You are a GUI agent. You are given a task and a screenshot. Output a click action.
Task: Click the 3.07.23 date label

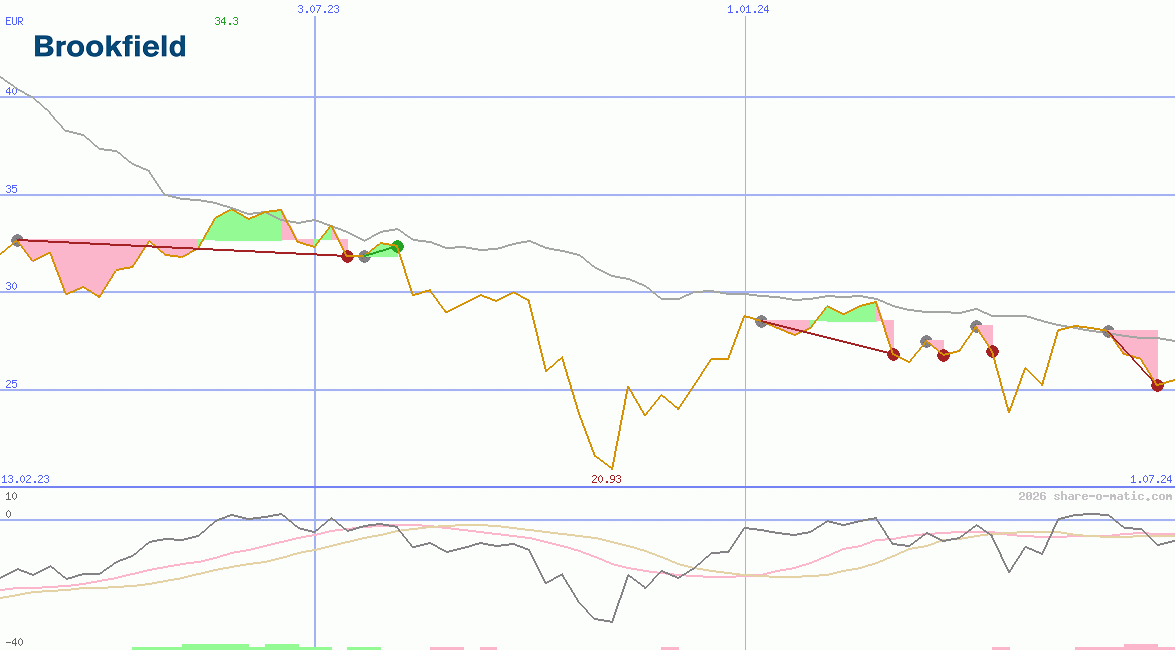coord(319,9)
